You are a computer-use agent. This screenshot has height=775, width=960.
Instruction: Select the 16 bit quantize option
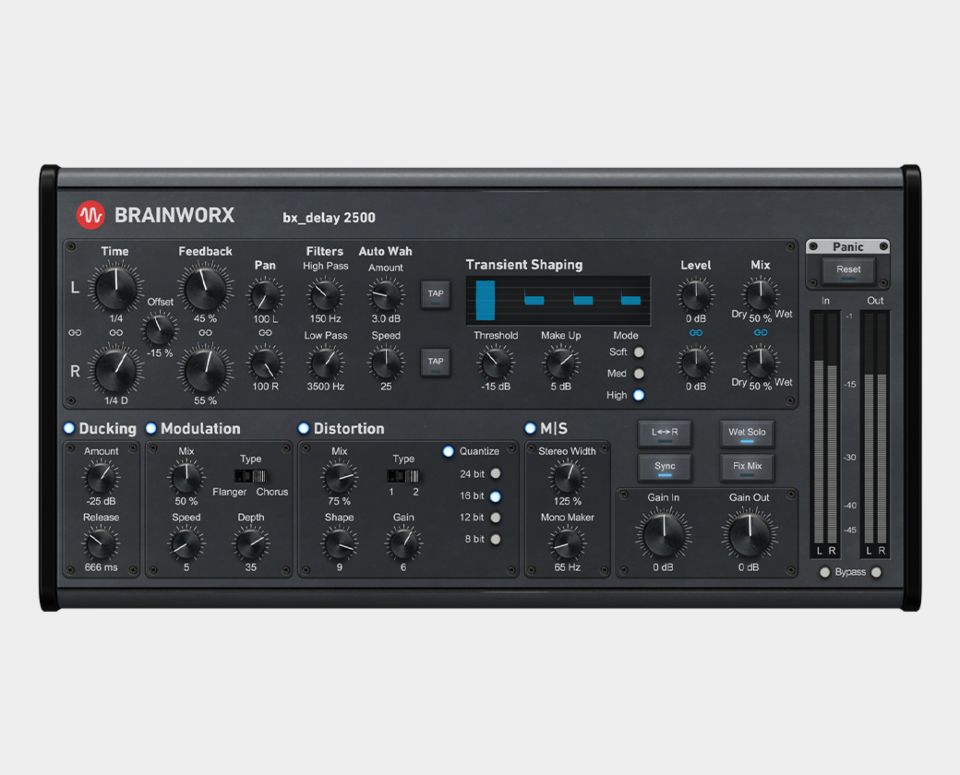coord(495,496)
